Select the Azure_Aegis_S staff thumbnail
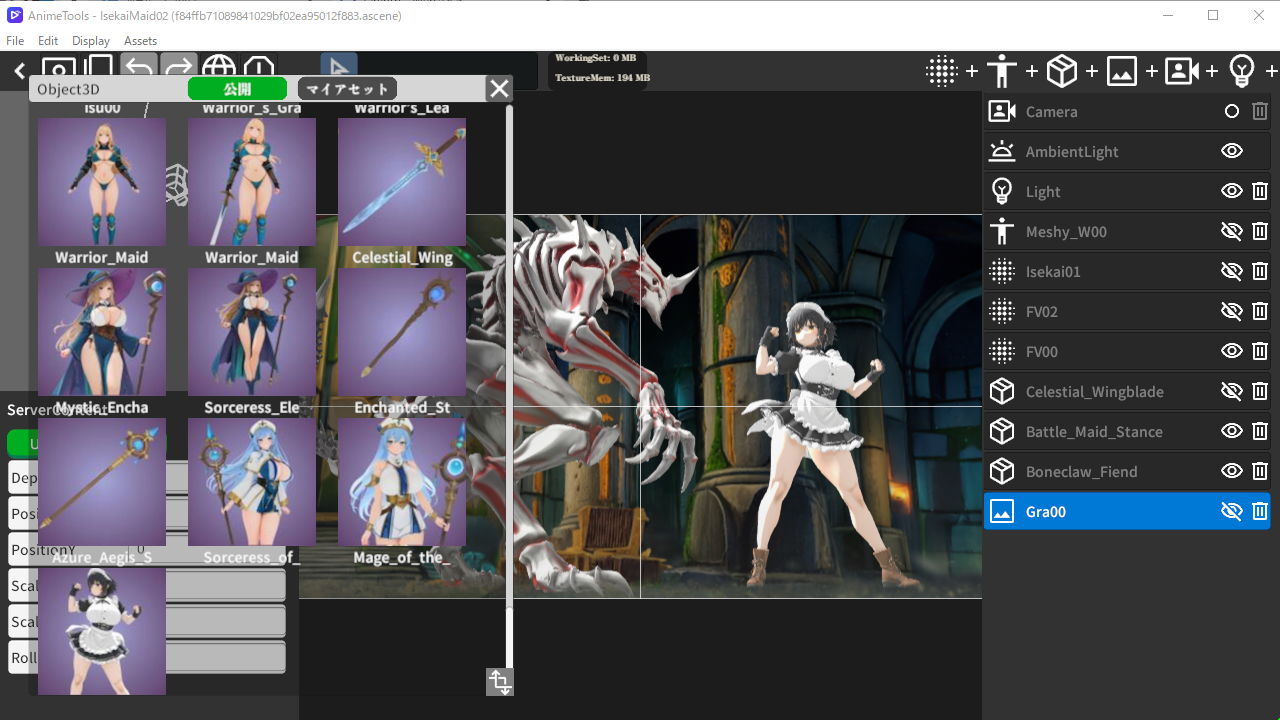The width and height of the screenshot is (1280, 720). [x=102, y=482]
